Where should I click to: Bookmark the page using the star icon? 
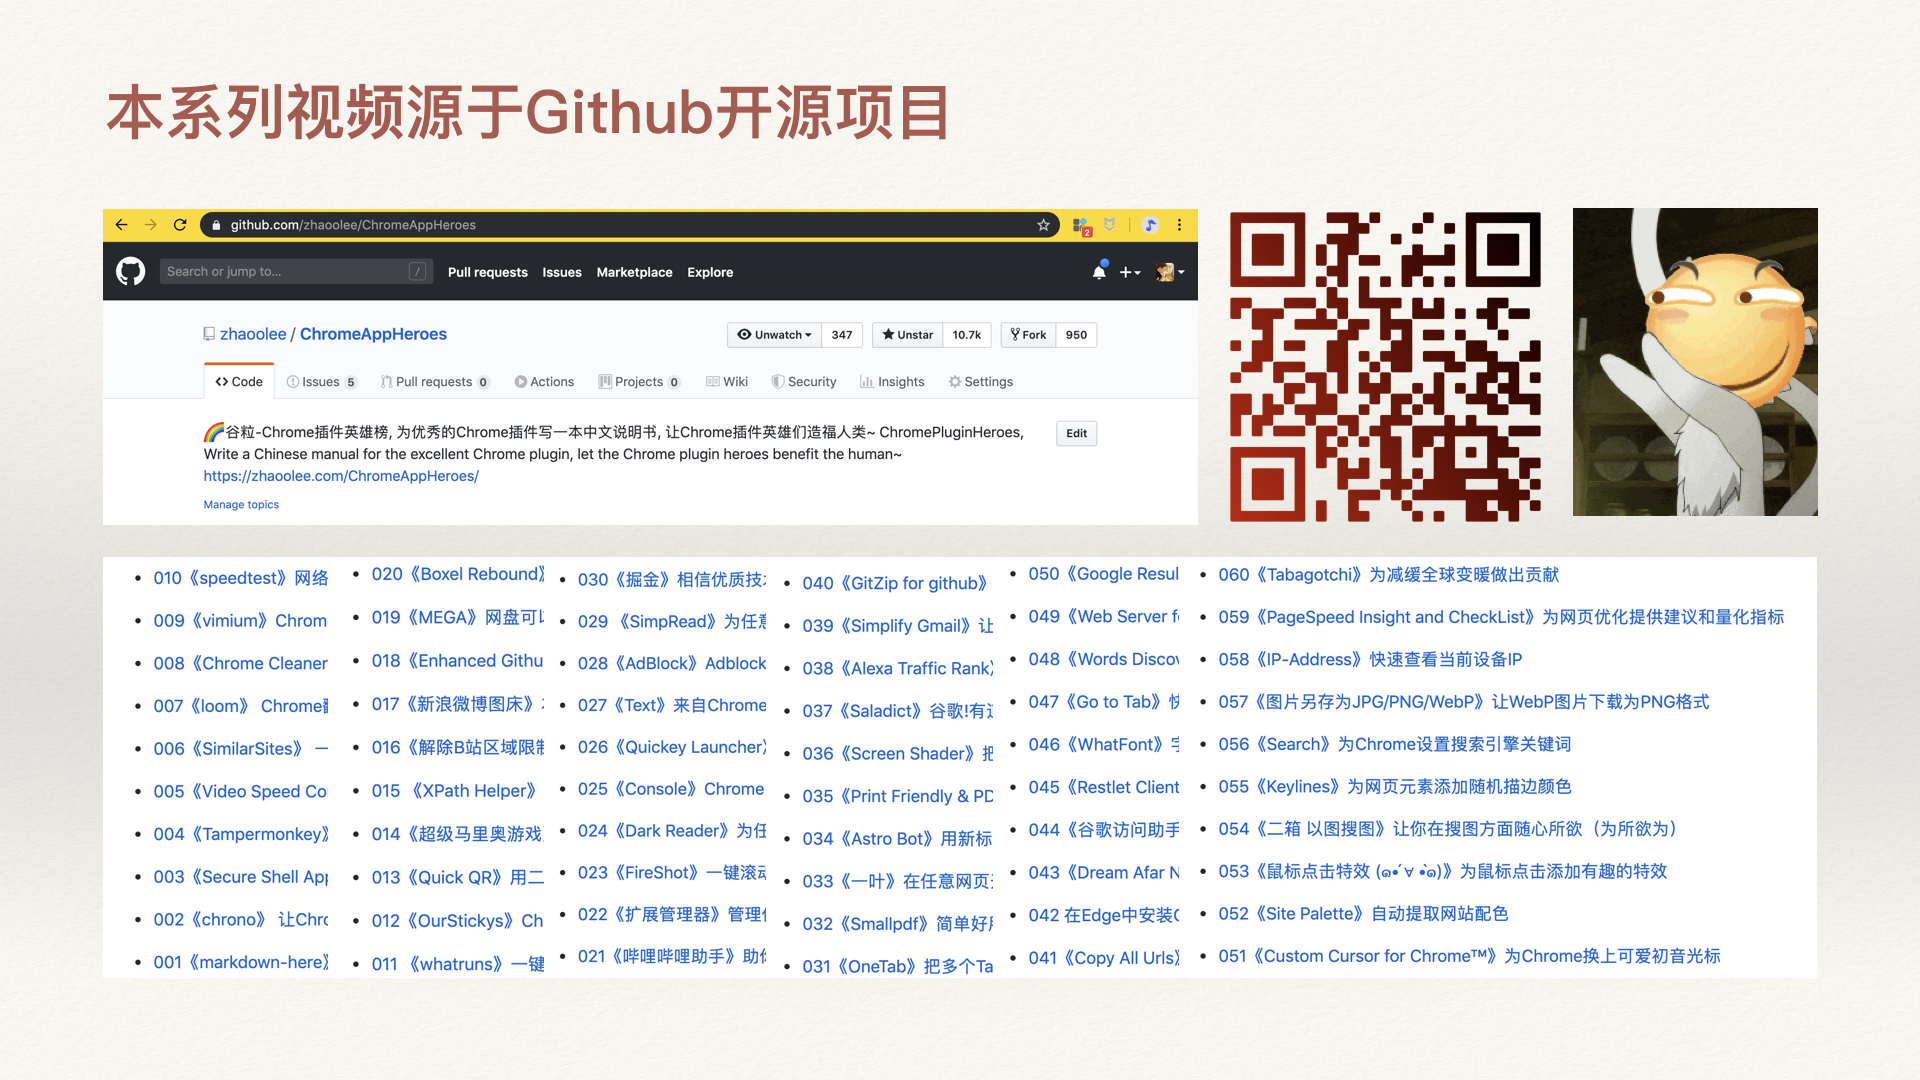coord(1043,225)
